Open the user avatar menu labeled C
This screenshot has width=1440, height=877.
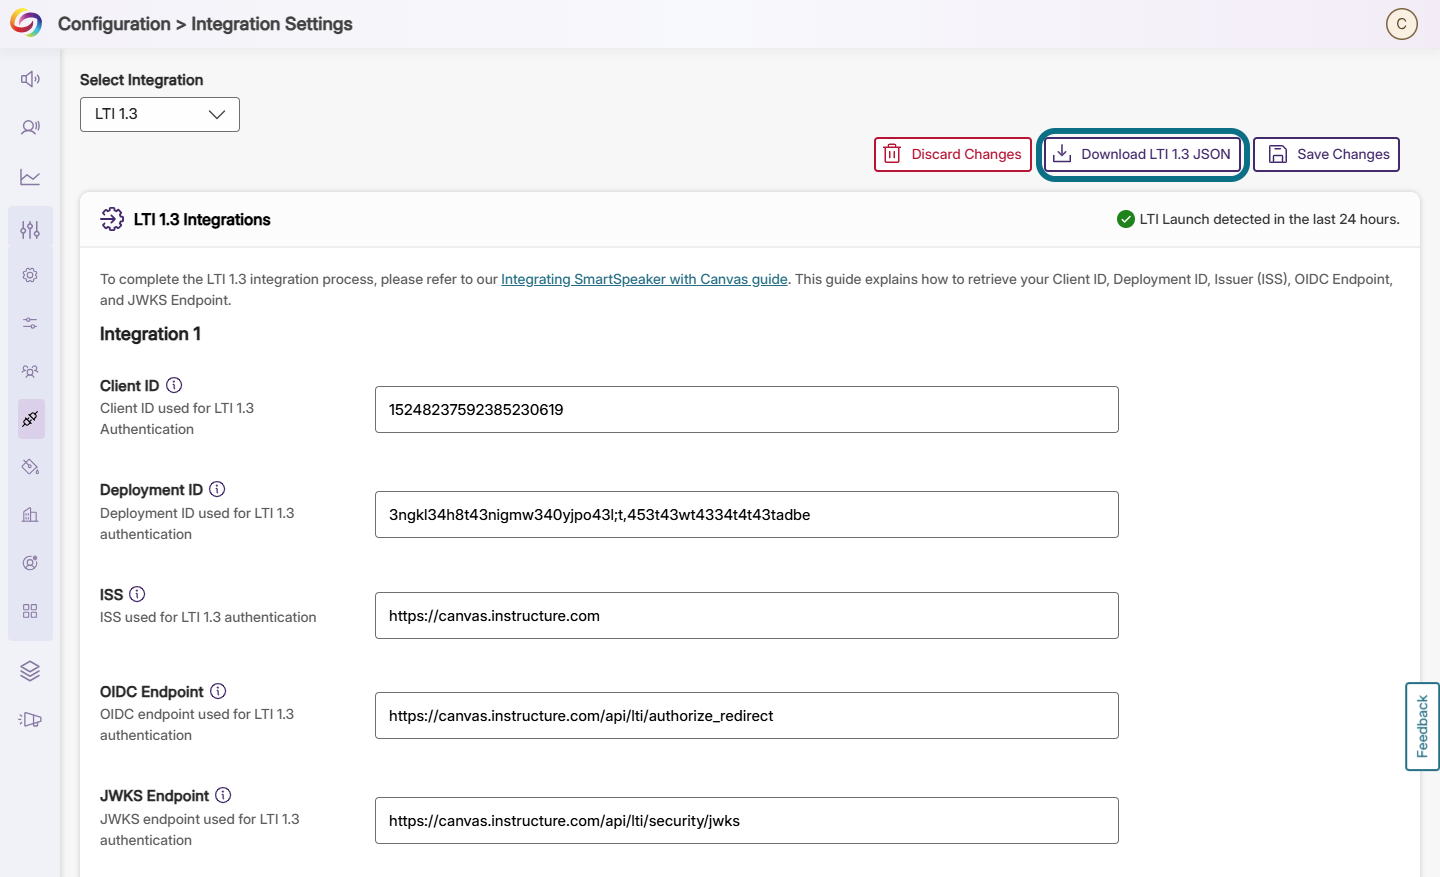click(x=1402, y=24)
